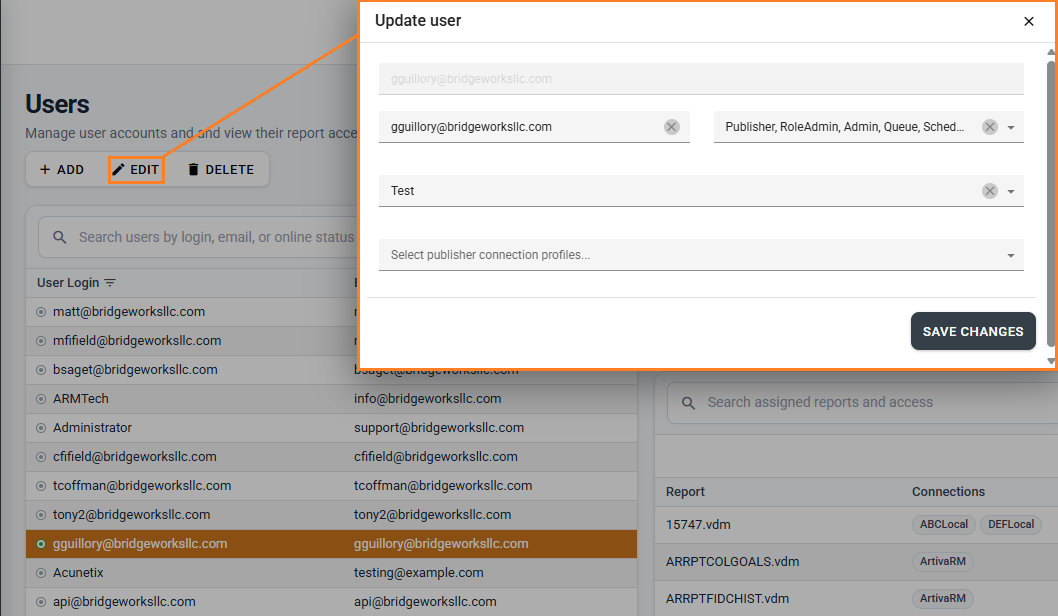This screenshot has height=616, width=1058.
Task: Click the ARRPTCOLGOALS.vdm report row
Action: click(x=856, y=561)
